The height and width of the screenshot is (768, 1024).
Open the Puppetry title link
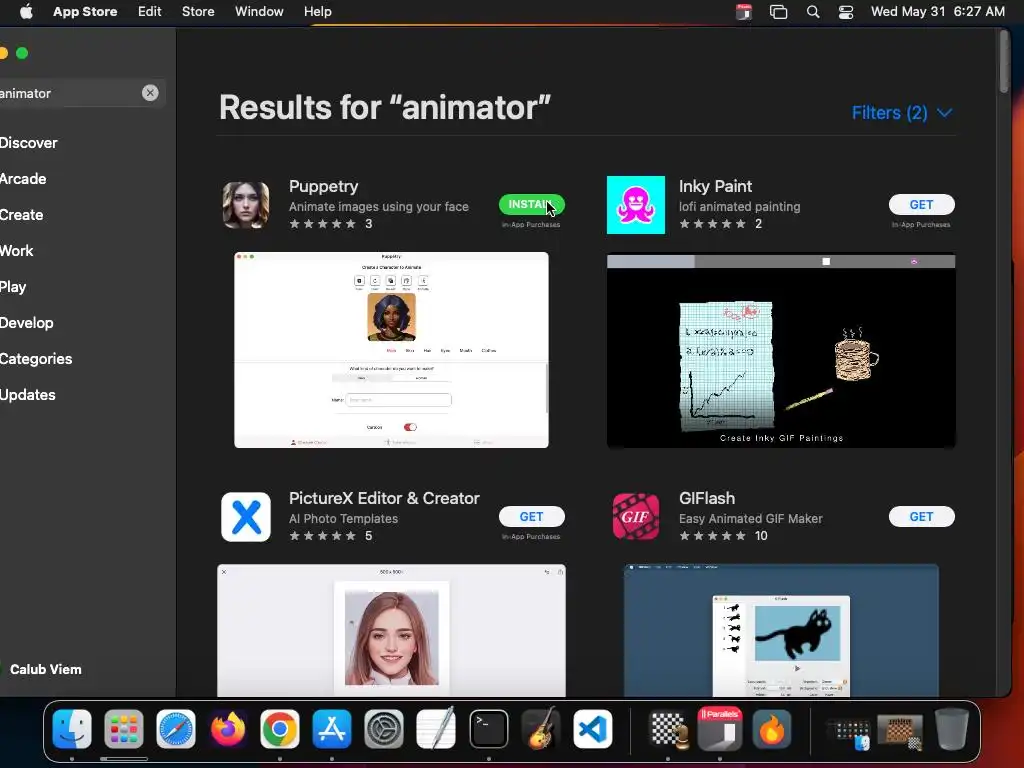click(x=323, y=186)
